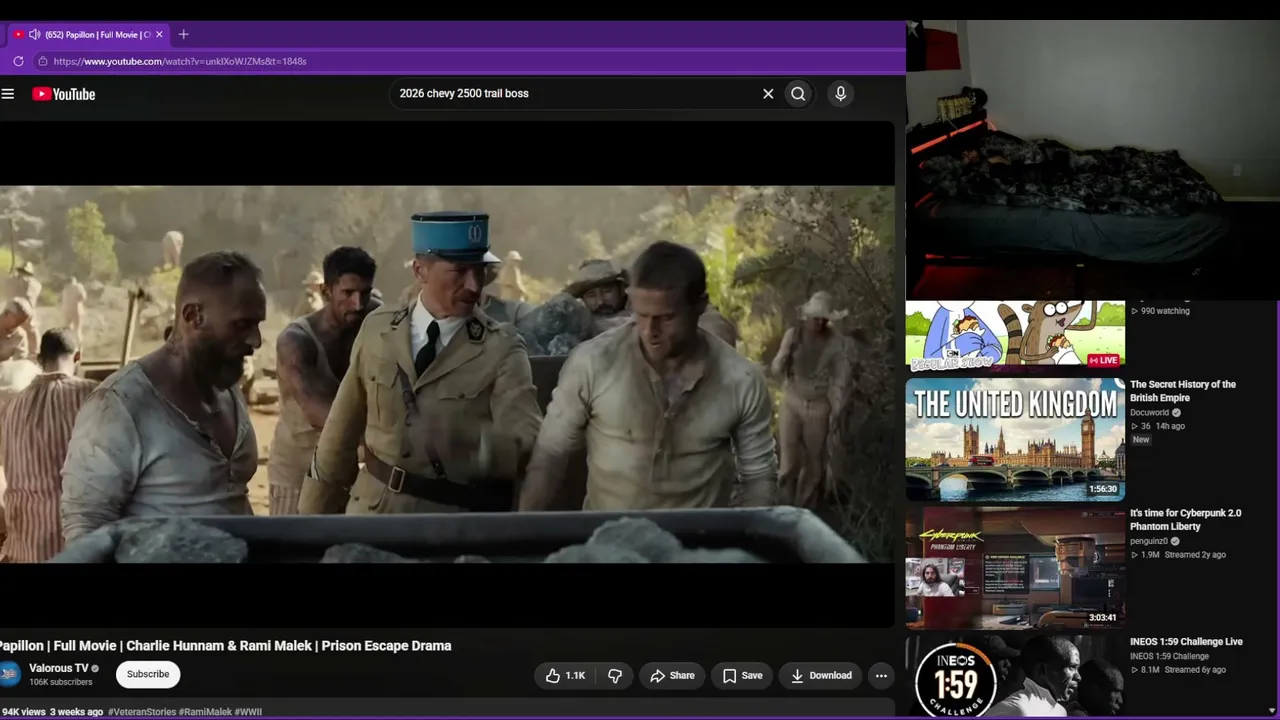Open the INEOS 1:59 Challenge thumbnail
Screen dimensions: 1280x720
[1015, 676]
